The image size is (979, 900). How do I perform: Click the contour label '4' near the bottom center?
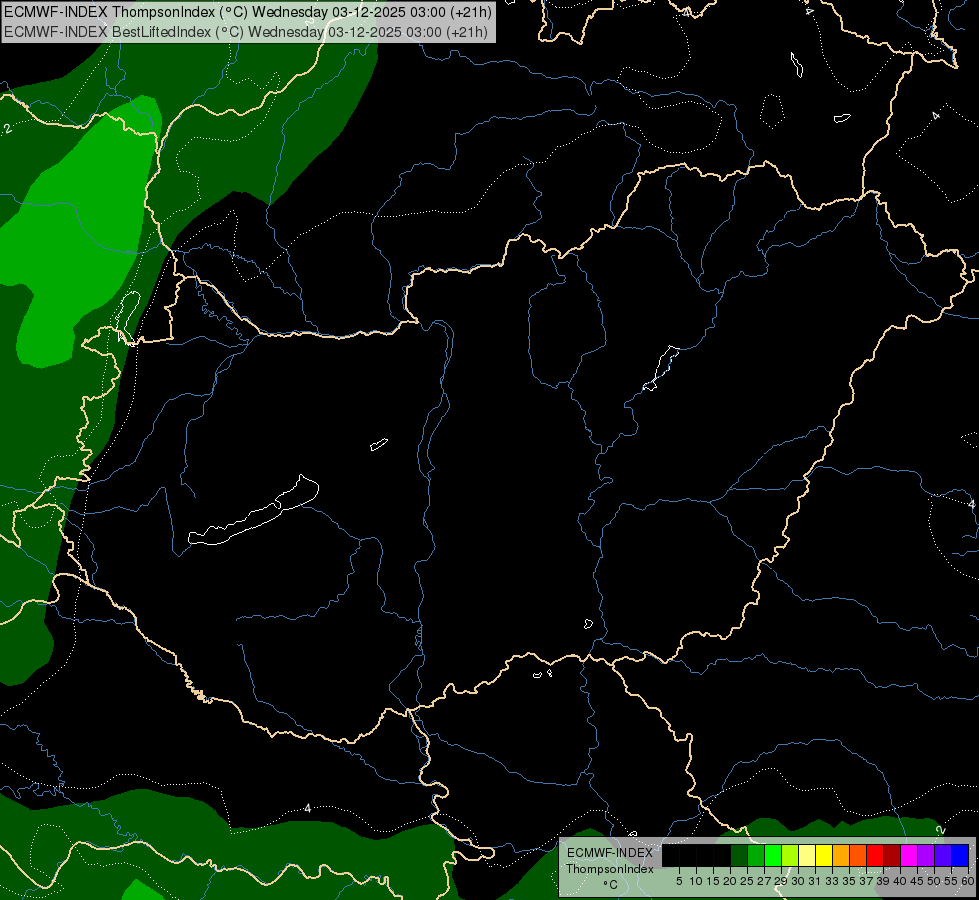pyautogui.click(x=308, y=808)
